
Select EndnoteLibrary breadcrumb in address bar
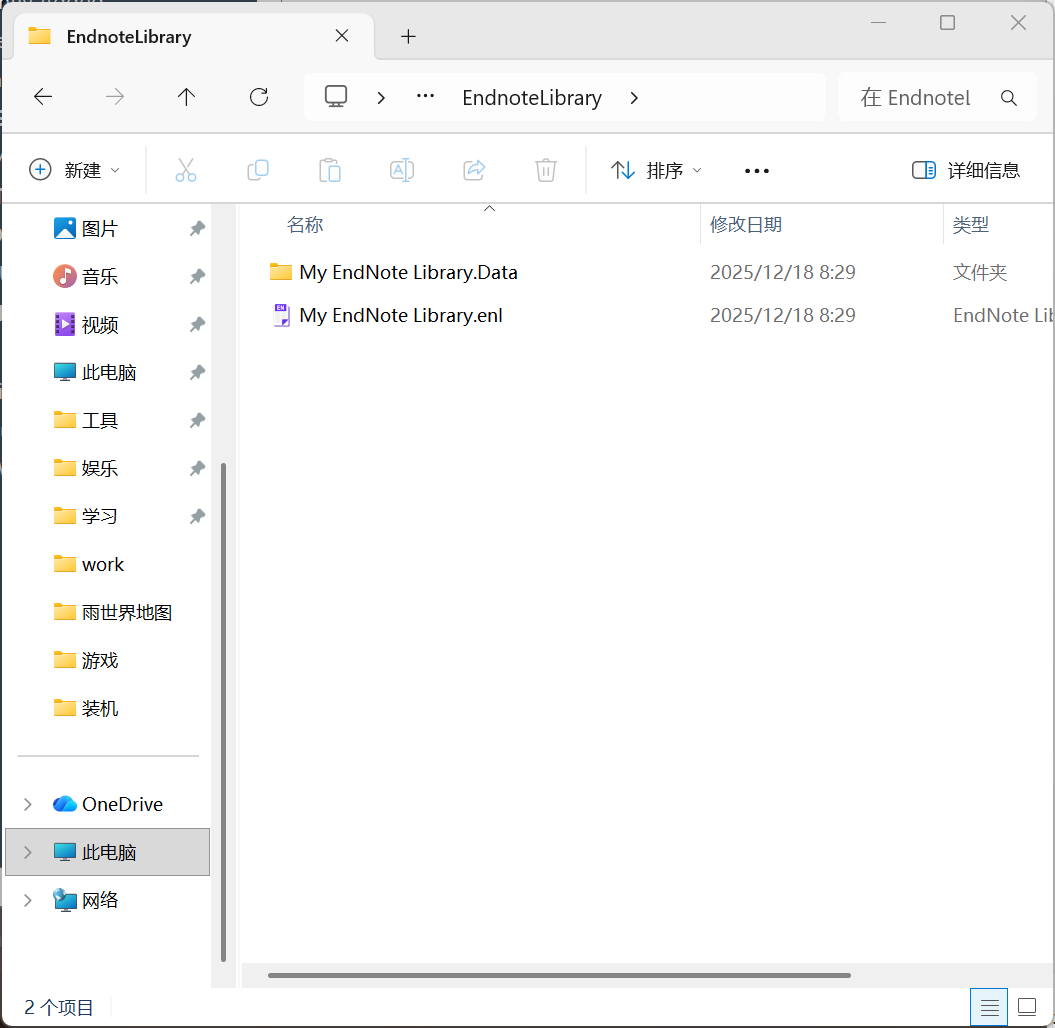coord(532,98)
